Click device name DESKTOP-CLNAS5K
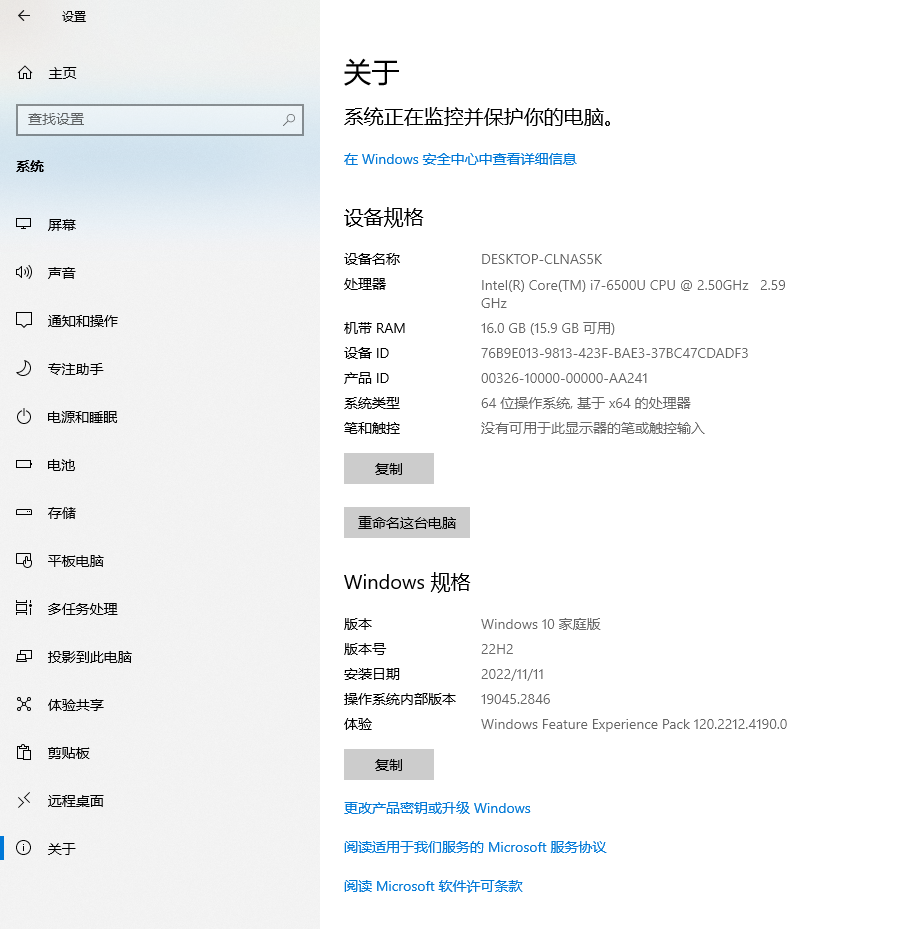This screenshot has height=929, width=920. (x=541, y=260)
